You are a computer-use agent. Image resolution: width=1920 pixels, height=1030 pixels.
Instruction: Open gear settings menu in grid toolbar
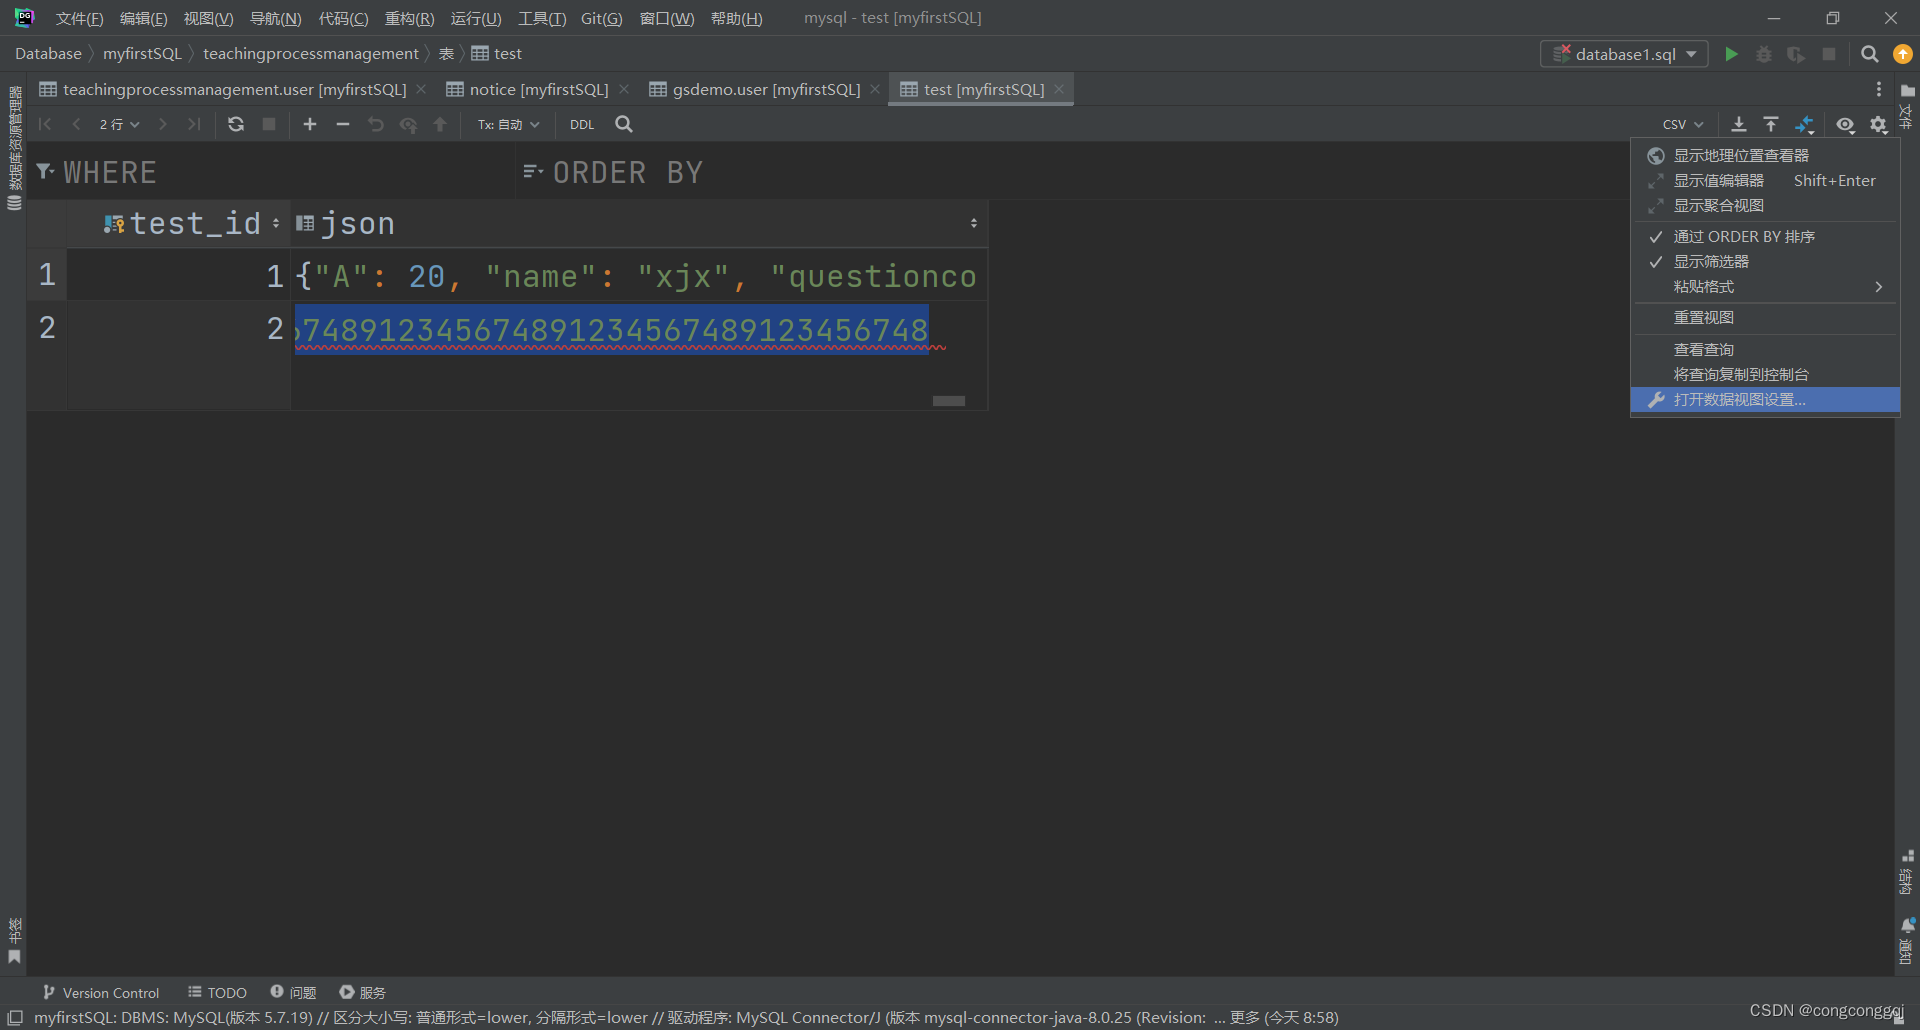point(1879,124)
